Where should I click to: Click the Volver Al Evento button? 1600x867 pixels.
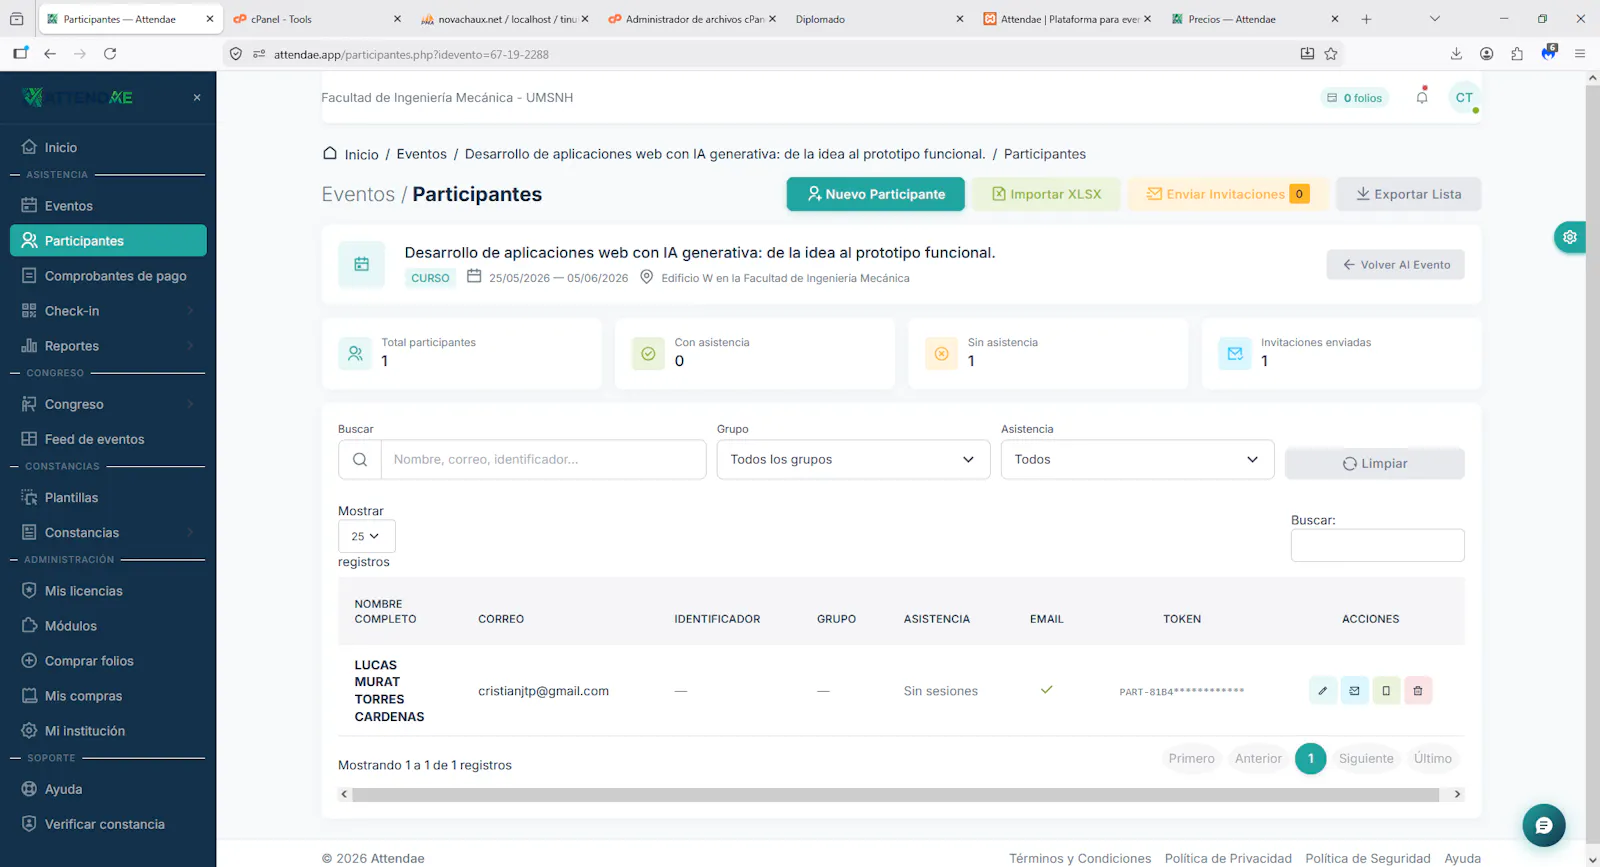pos(1396,265)
